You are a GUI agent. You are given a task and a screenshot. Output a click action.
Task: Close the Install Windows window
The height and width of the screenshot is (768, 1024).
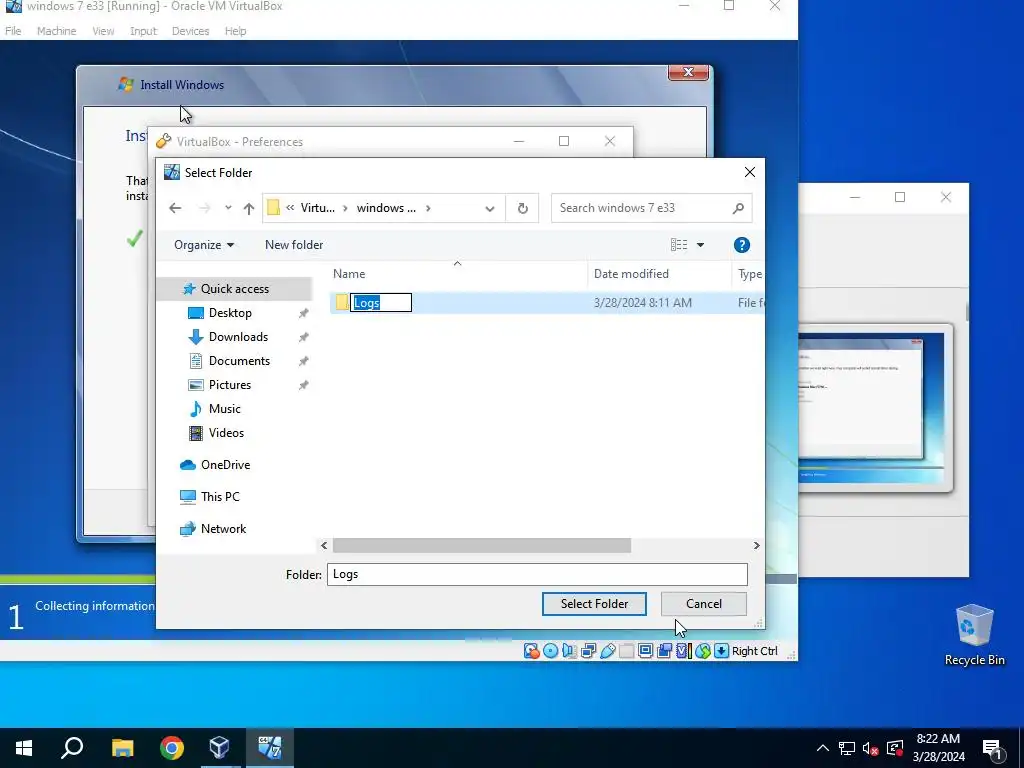(x=688, y=72)
